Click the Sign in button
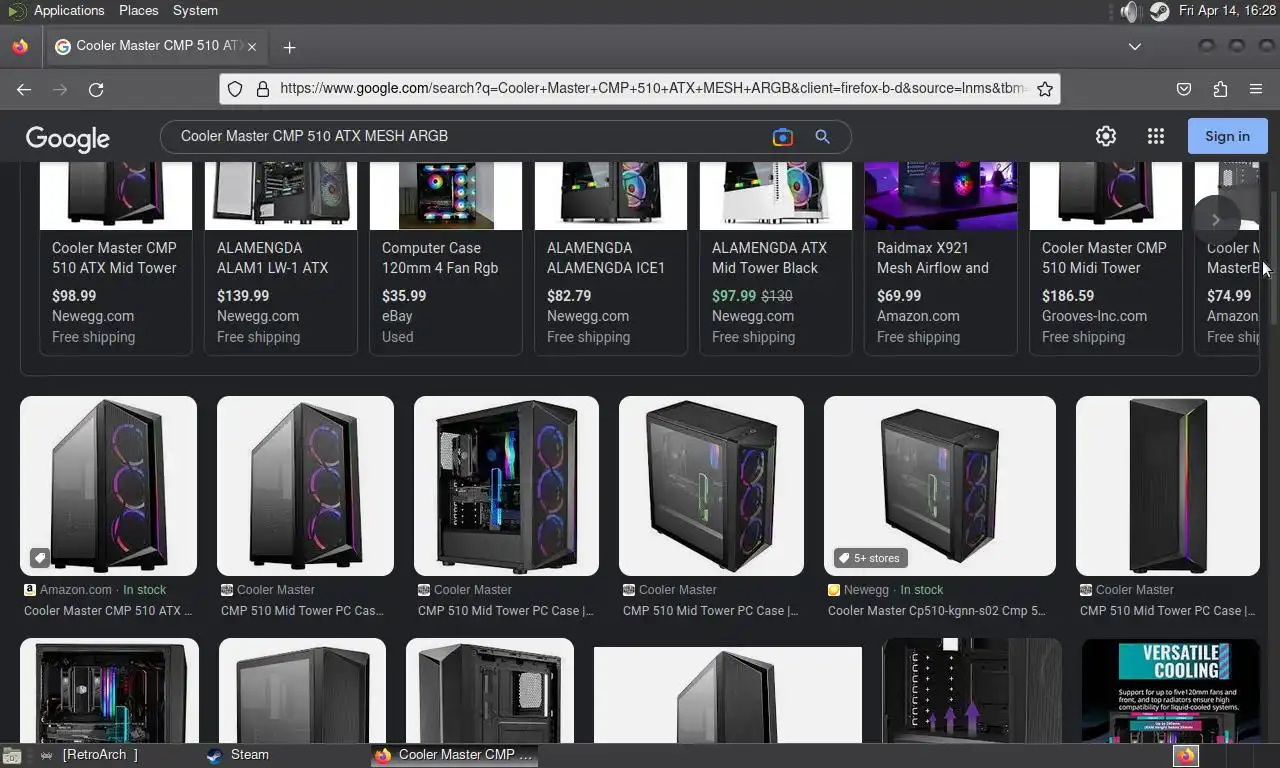This screenshot has width=1280, height=768. pyautogui.click(x=1227, y=136)
